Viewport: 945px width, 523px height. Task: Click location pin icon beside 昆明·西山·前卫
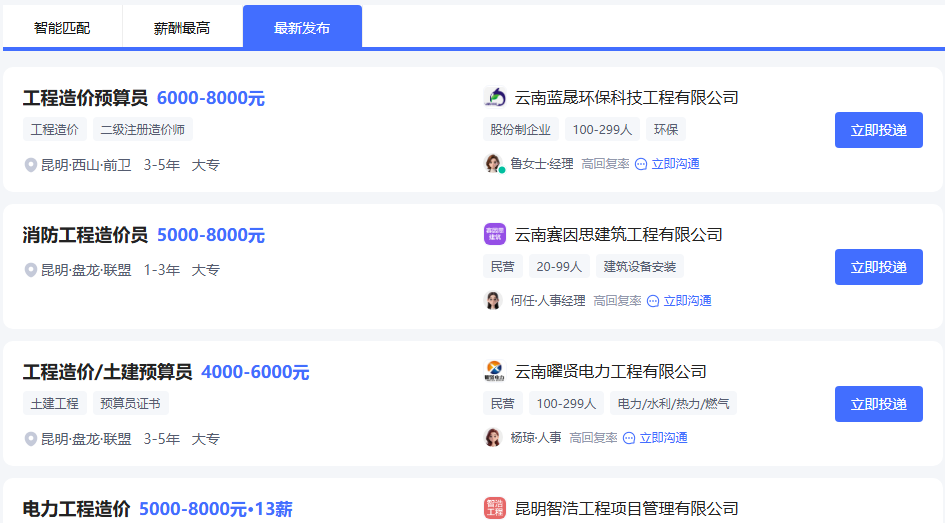click(x=31, y=165)
